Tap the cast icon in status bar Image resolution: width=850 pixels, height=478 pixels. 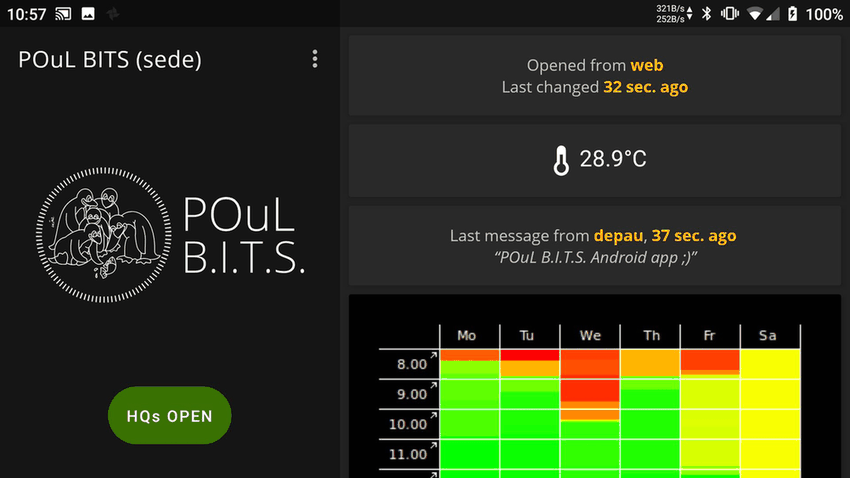click(63, 14)
